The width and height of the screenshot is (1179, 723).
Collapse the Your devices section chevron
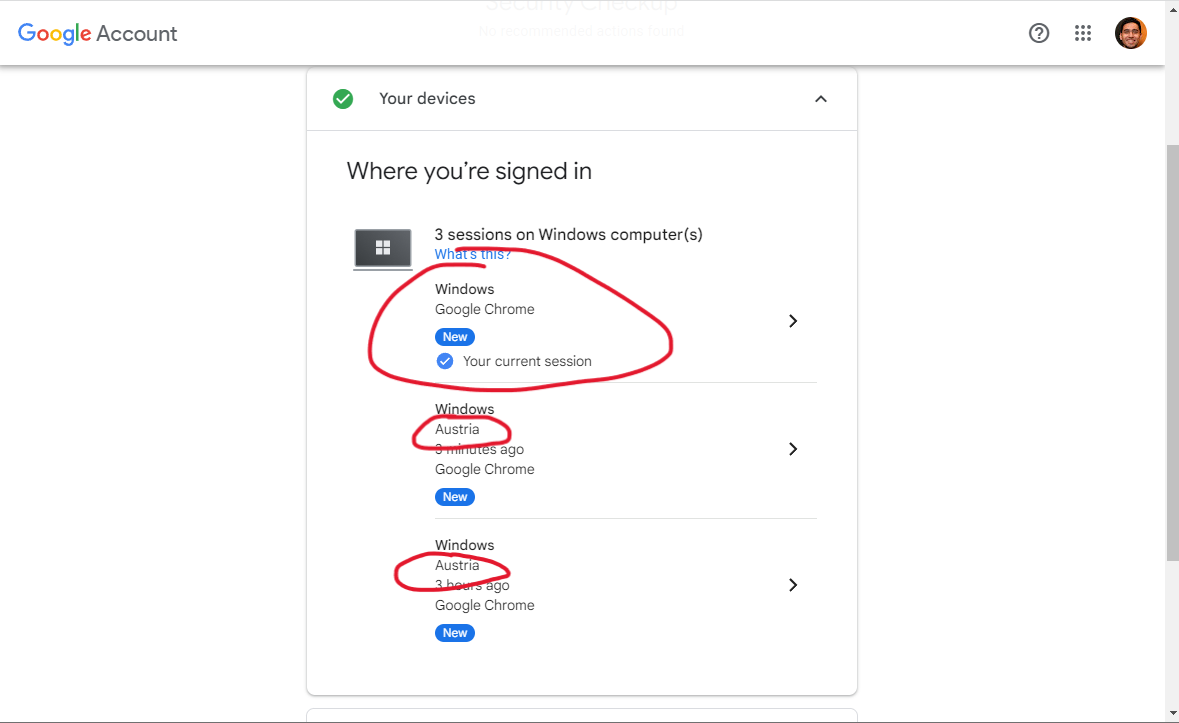coord(821,98)
